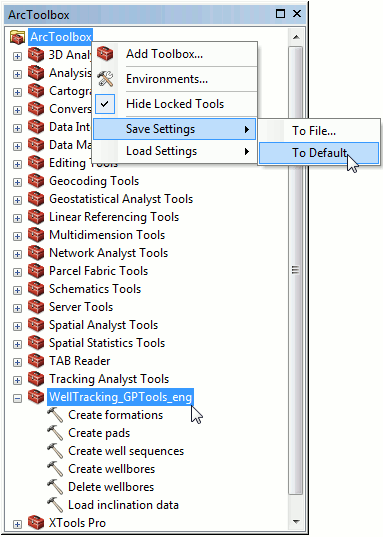Click the Geocoding Tools toolbox icon
This screenshot has height=537, width=383.
pos(36,181)
